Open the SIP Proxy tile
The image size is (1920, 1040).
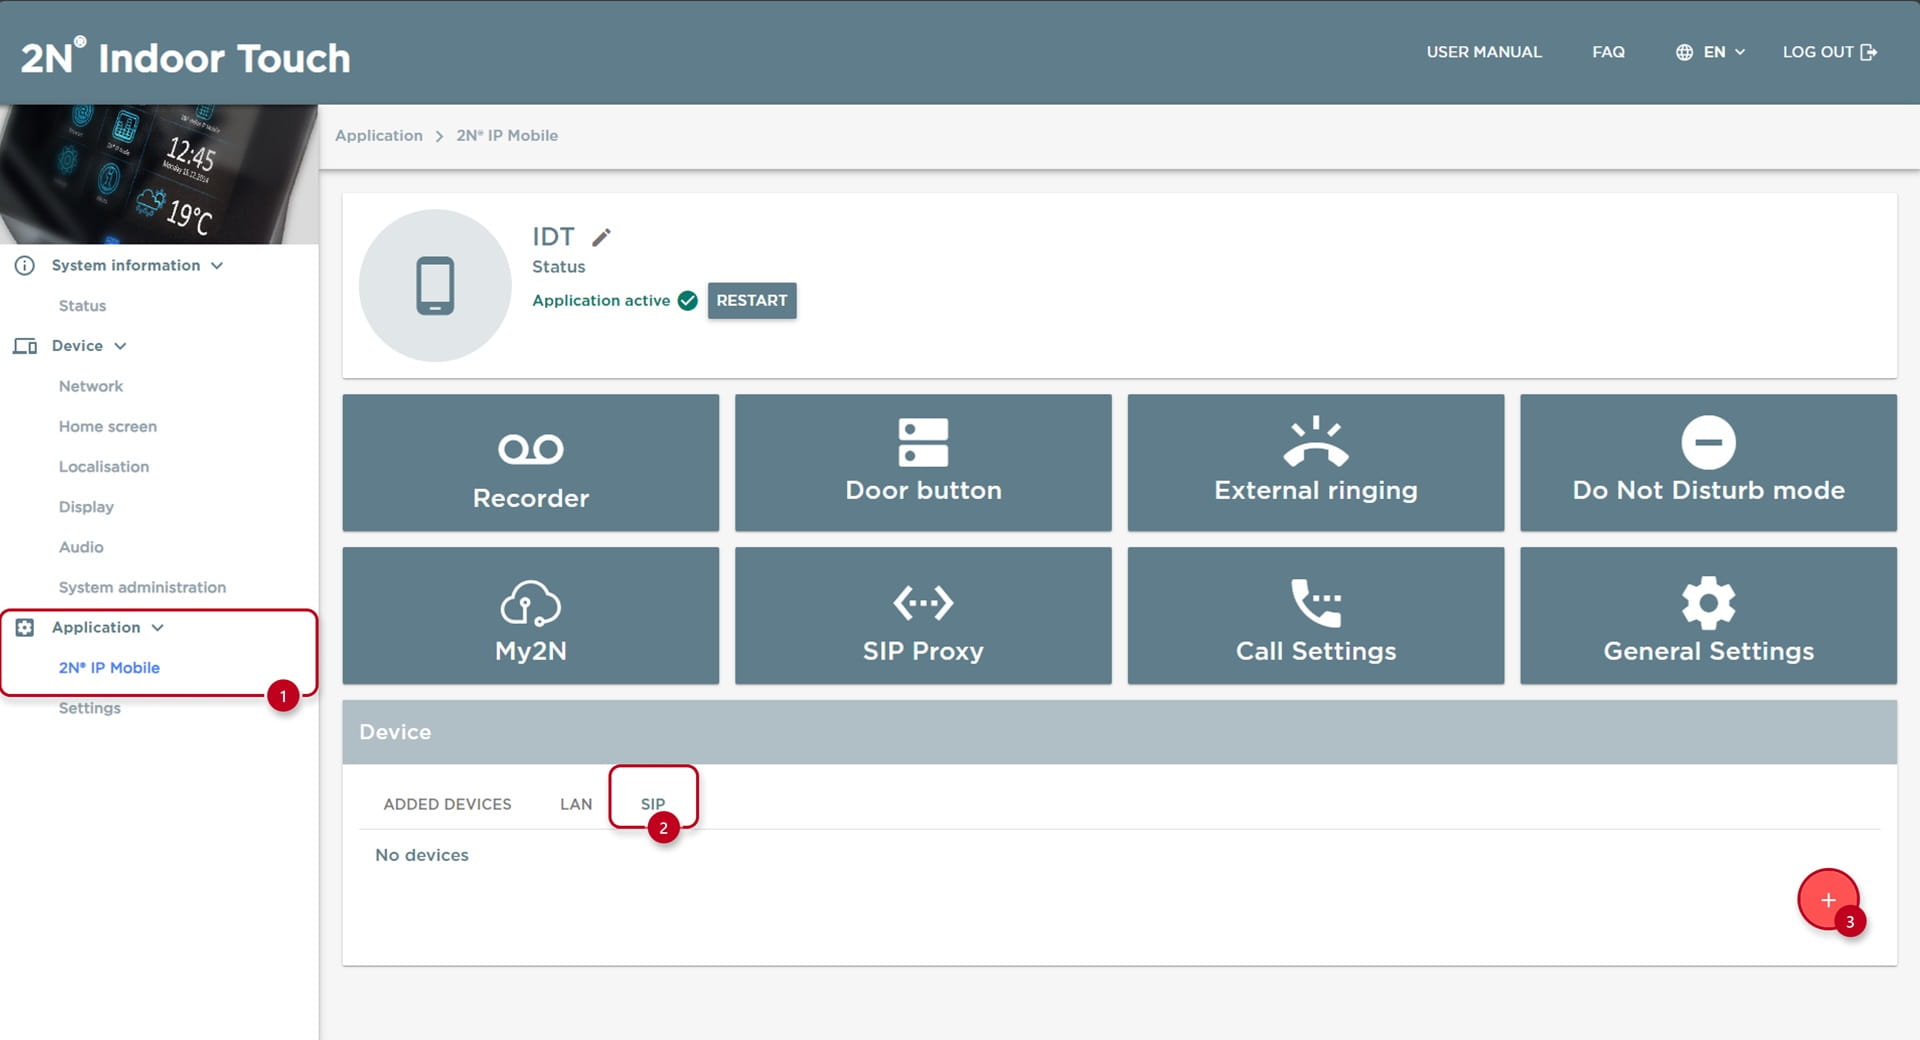tap(923, 615)
